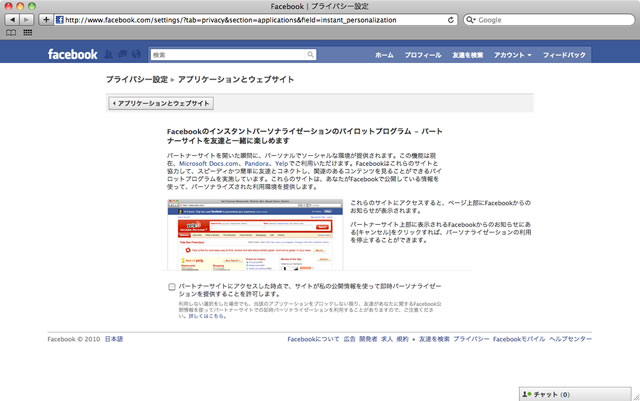640x401 pixels.
Task: Click the window resize grip corner
Action: coord(636,397)
